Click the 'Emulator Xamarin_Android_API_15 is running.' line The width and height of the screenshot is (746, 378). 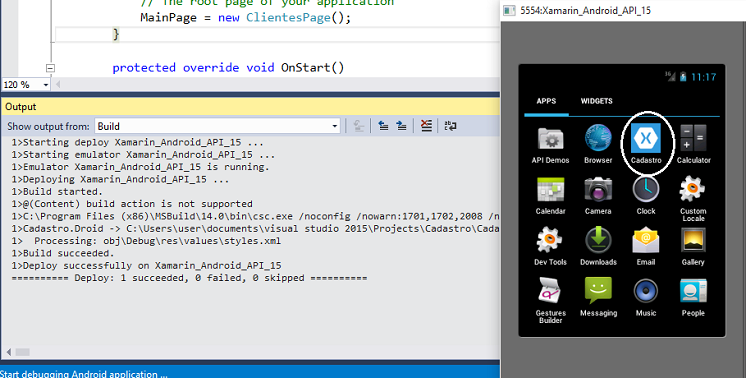[x=140, y=166]
